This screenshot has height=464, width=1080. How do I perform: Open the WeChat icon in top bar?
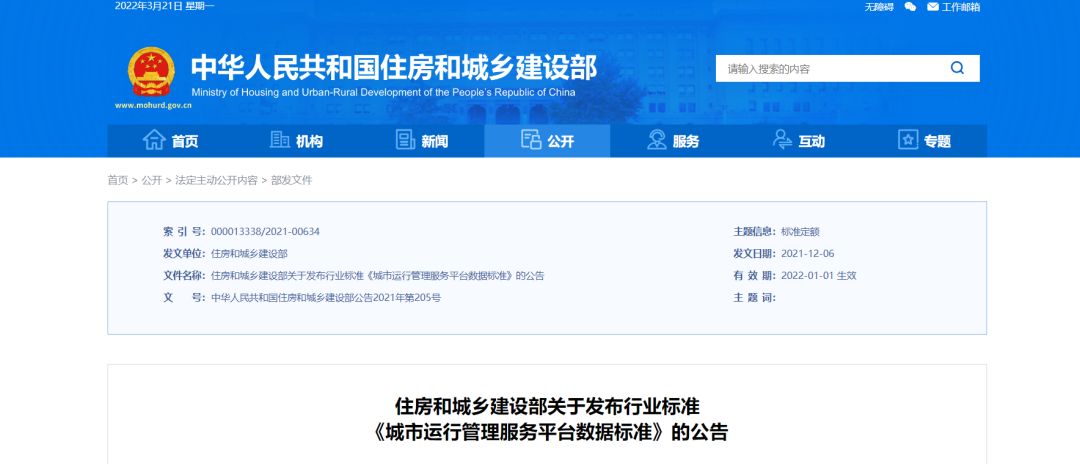pos(911,7)
